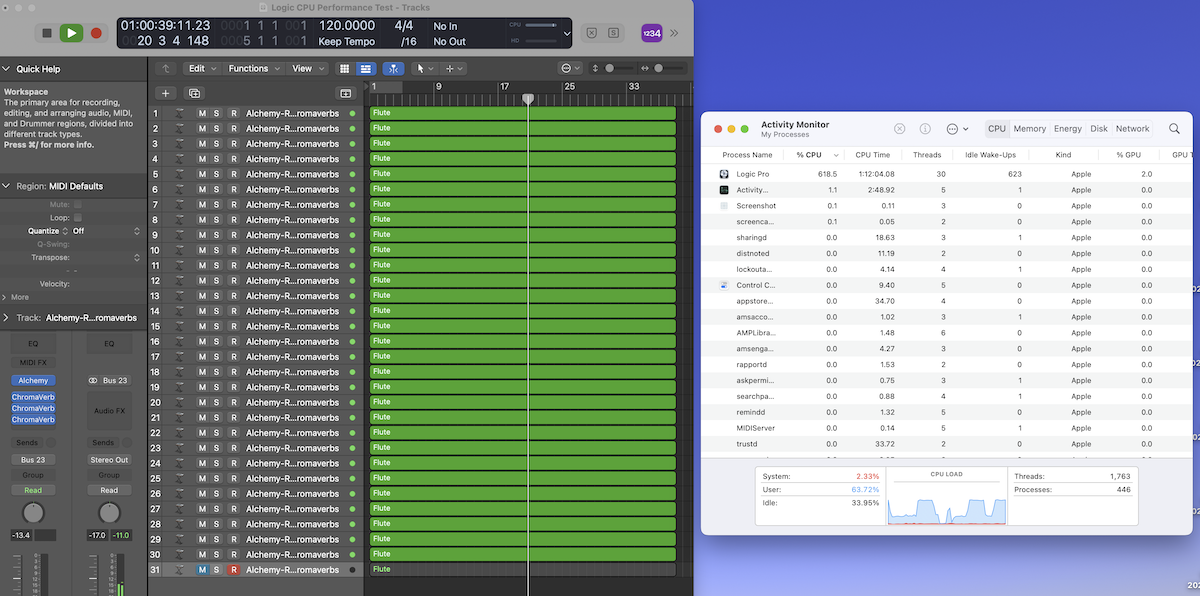Open the LCD display mode dropdown arrow
Image resolution: width=1200 pixels, height=596 pixels.
point(567,33)
